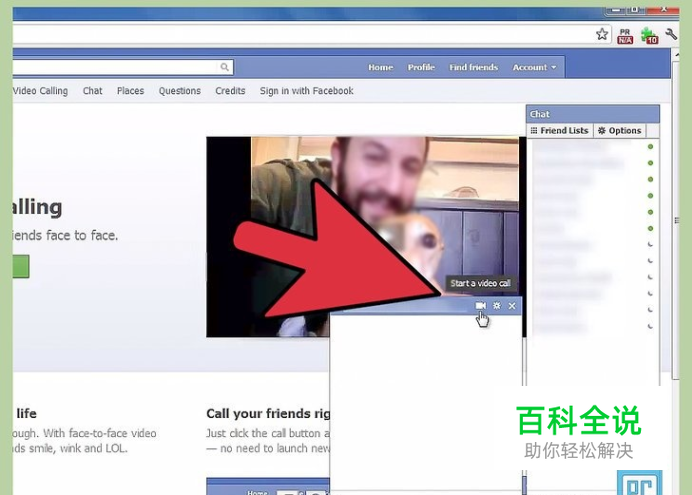Open the Credits tab
The height and width of the screenshot is (495, 692).
click(x=230, y=91)
